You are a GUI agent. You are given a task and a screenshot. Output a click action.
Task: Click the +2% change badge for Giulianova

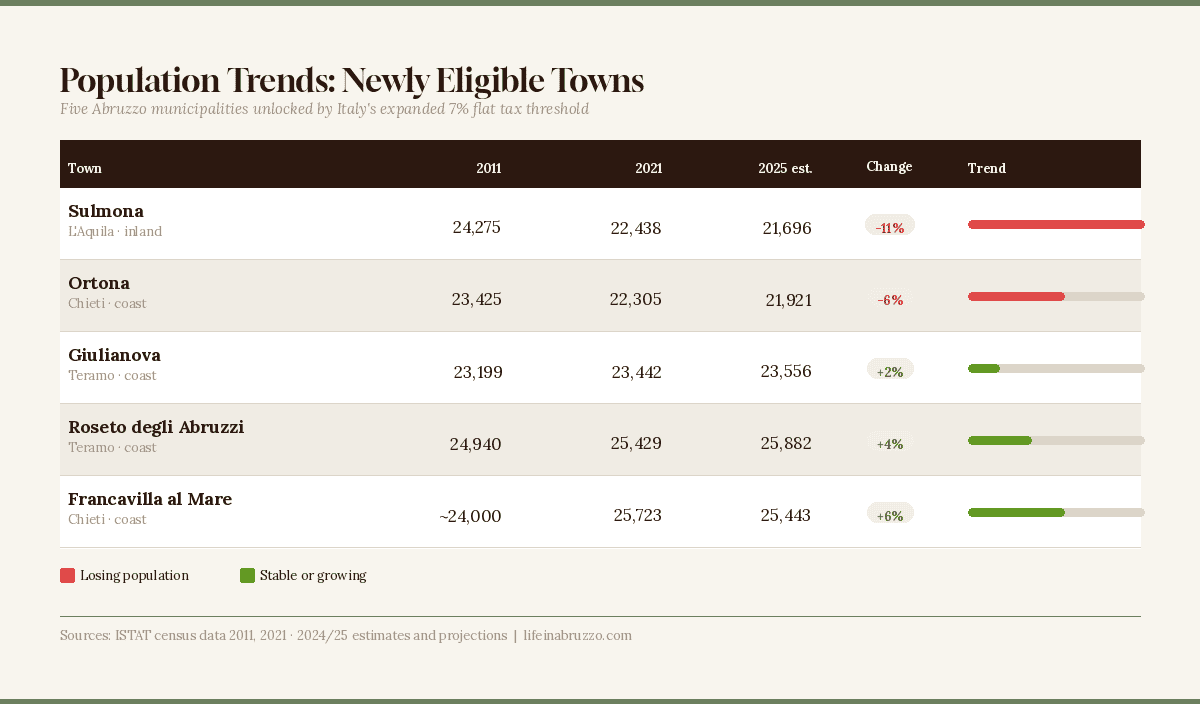[x=889, y=371]
